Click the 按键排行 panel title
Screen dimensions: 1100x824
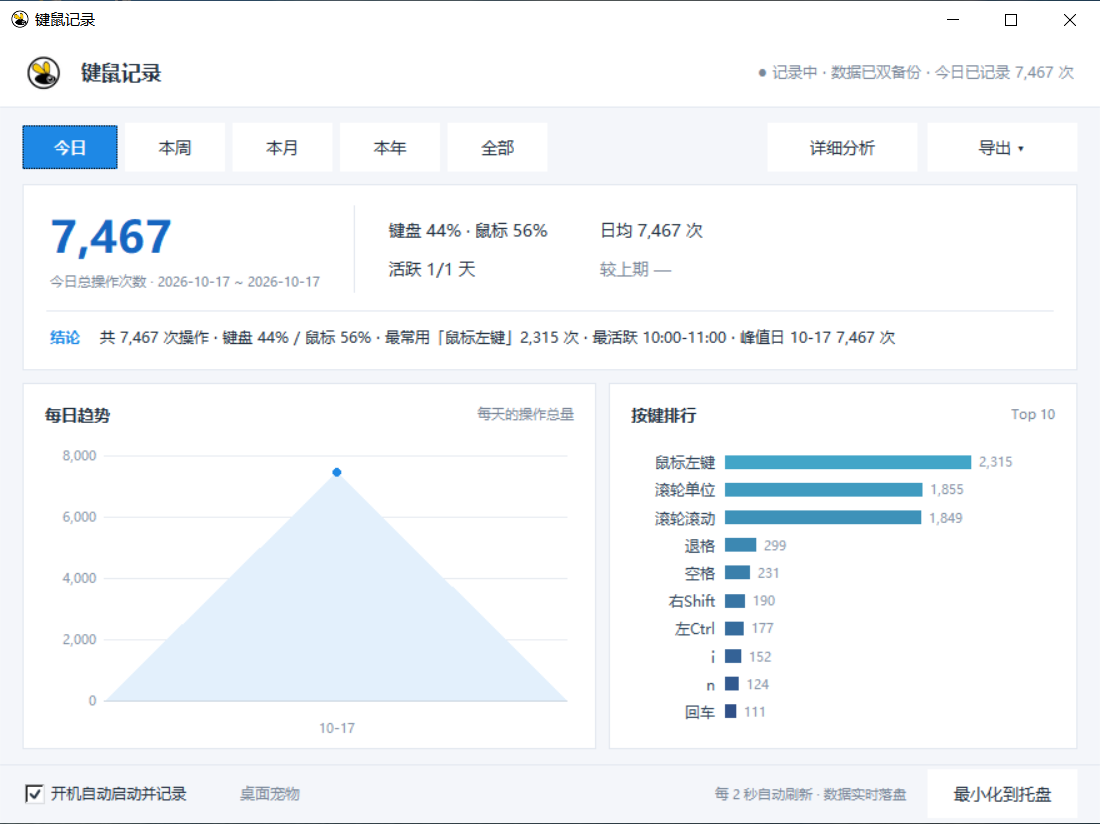click(664, 415)
